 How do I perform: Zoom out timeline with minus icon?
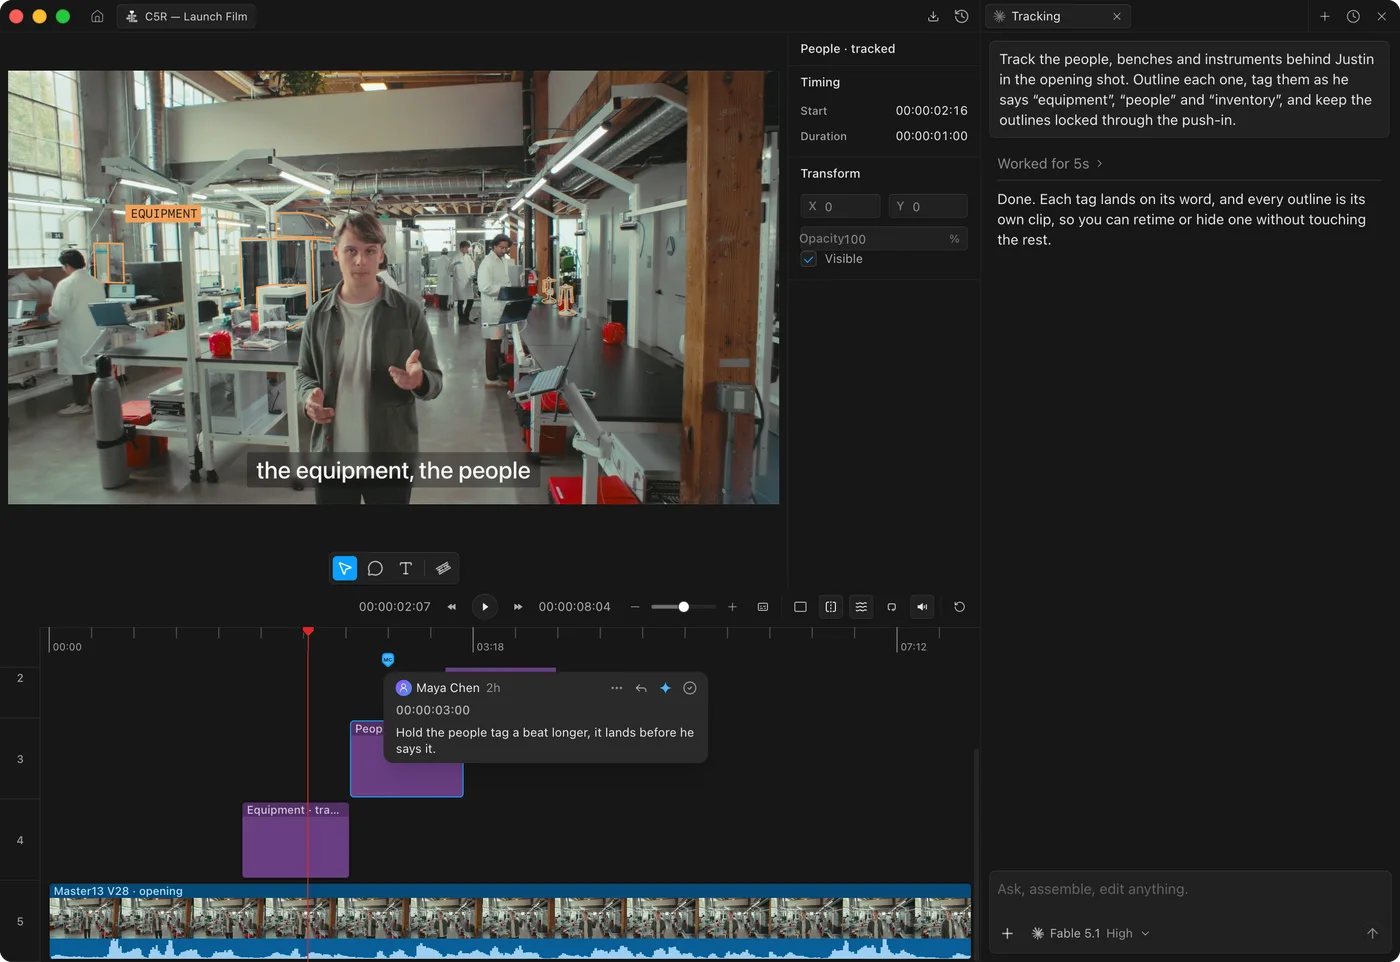point(635,607)
